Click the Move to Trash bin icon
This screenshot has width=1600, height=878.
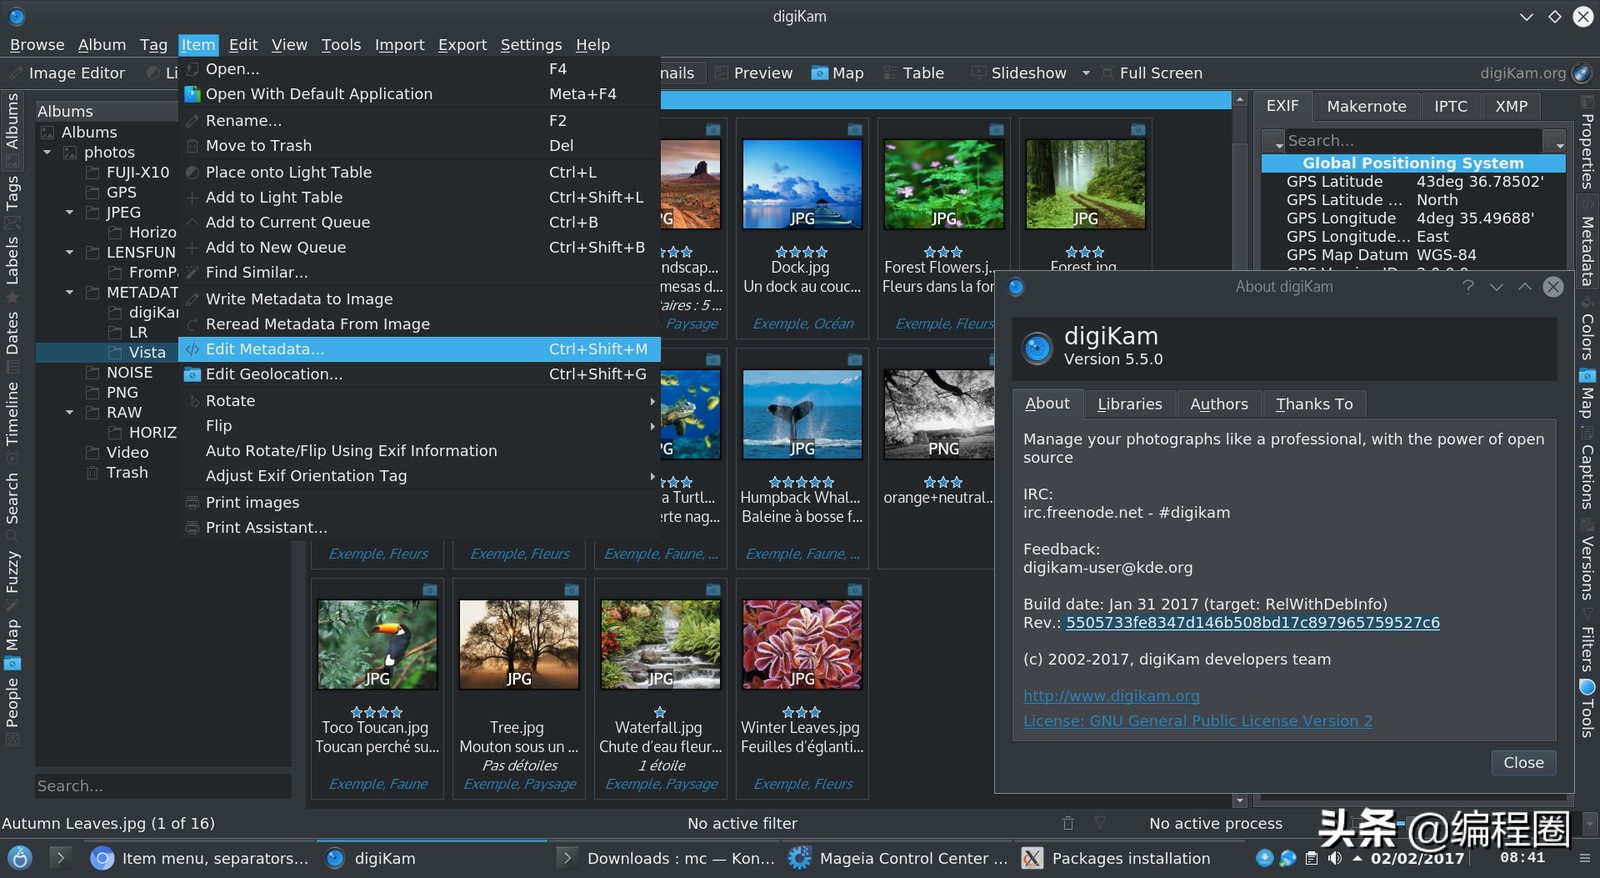(192, 146)
